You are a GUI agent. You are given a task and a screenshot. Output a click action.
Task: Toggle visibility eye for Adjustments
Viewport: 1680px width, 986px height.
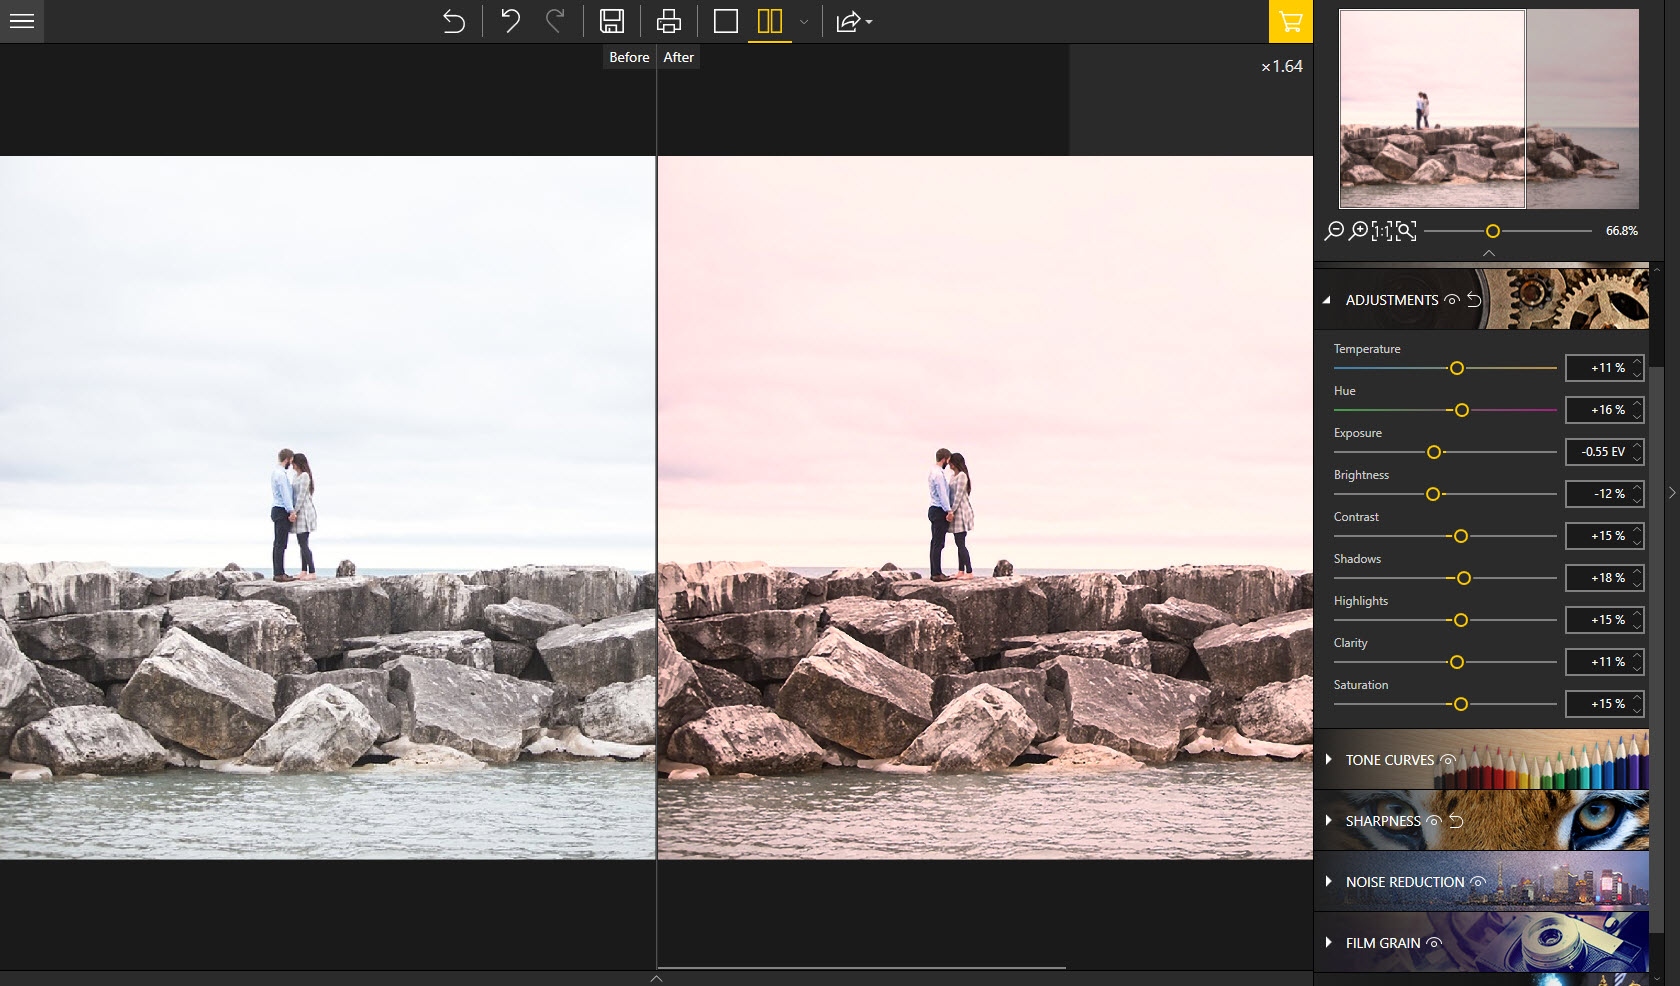1452,300
